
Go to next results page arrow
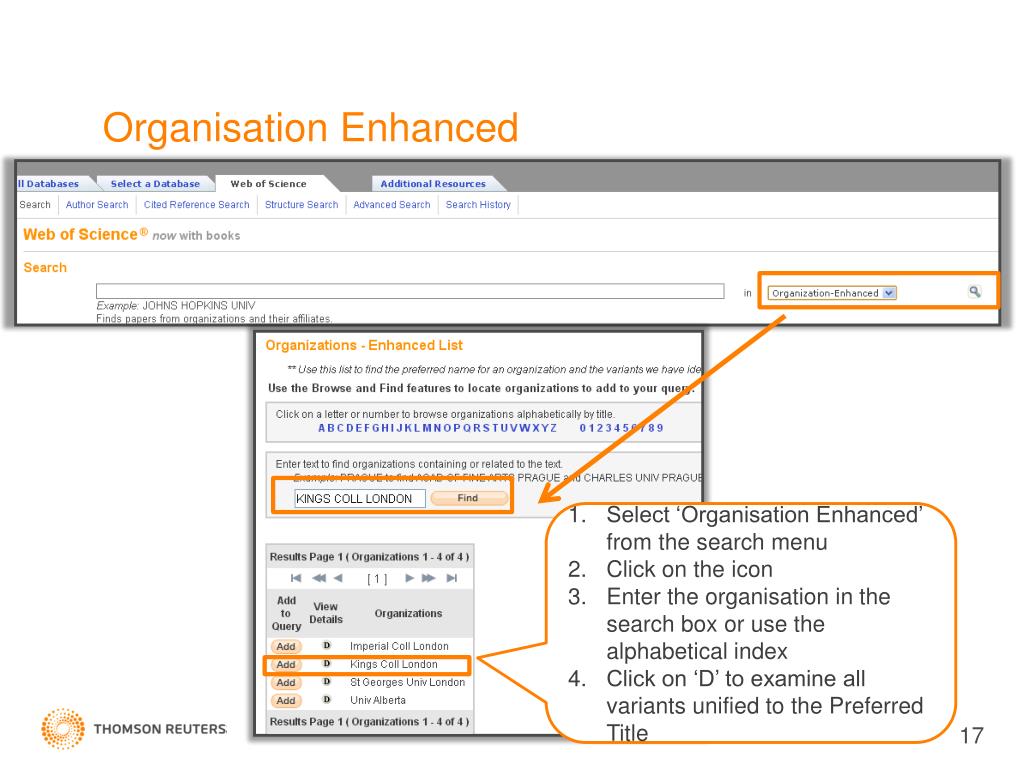click(x=409, y=578)
